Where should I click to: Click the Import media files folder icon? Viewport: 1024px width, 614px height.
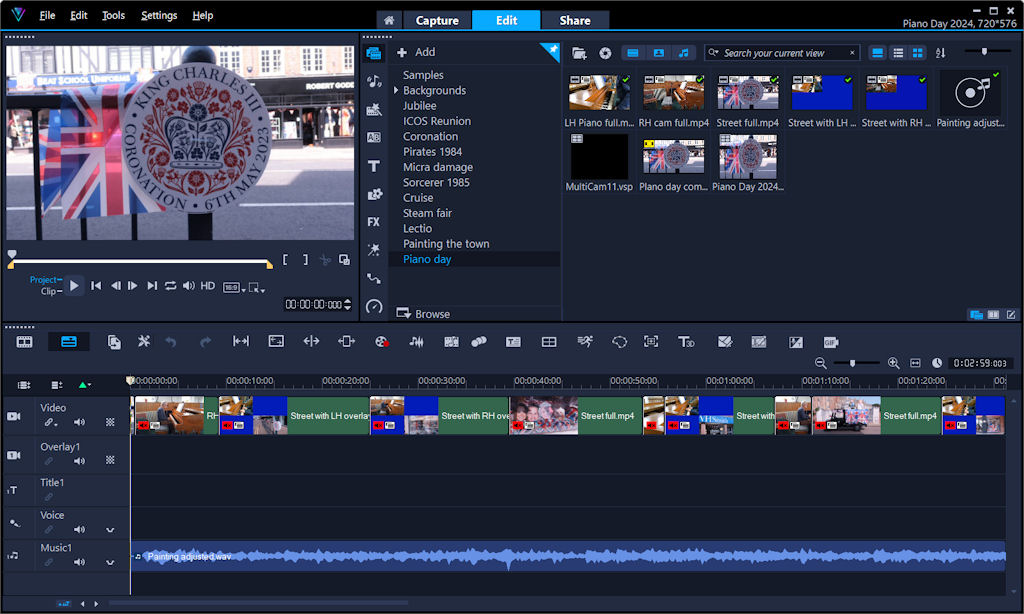[579, 53]
